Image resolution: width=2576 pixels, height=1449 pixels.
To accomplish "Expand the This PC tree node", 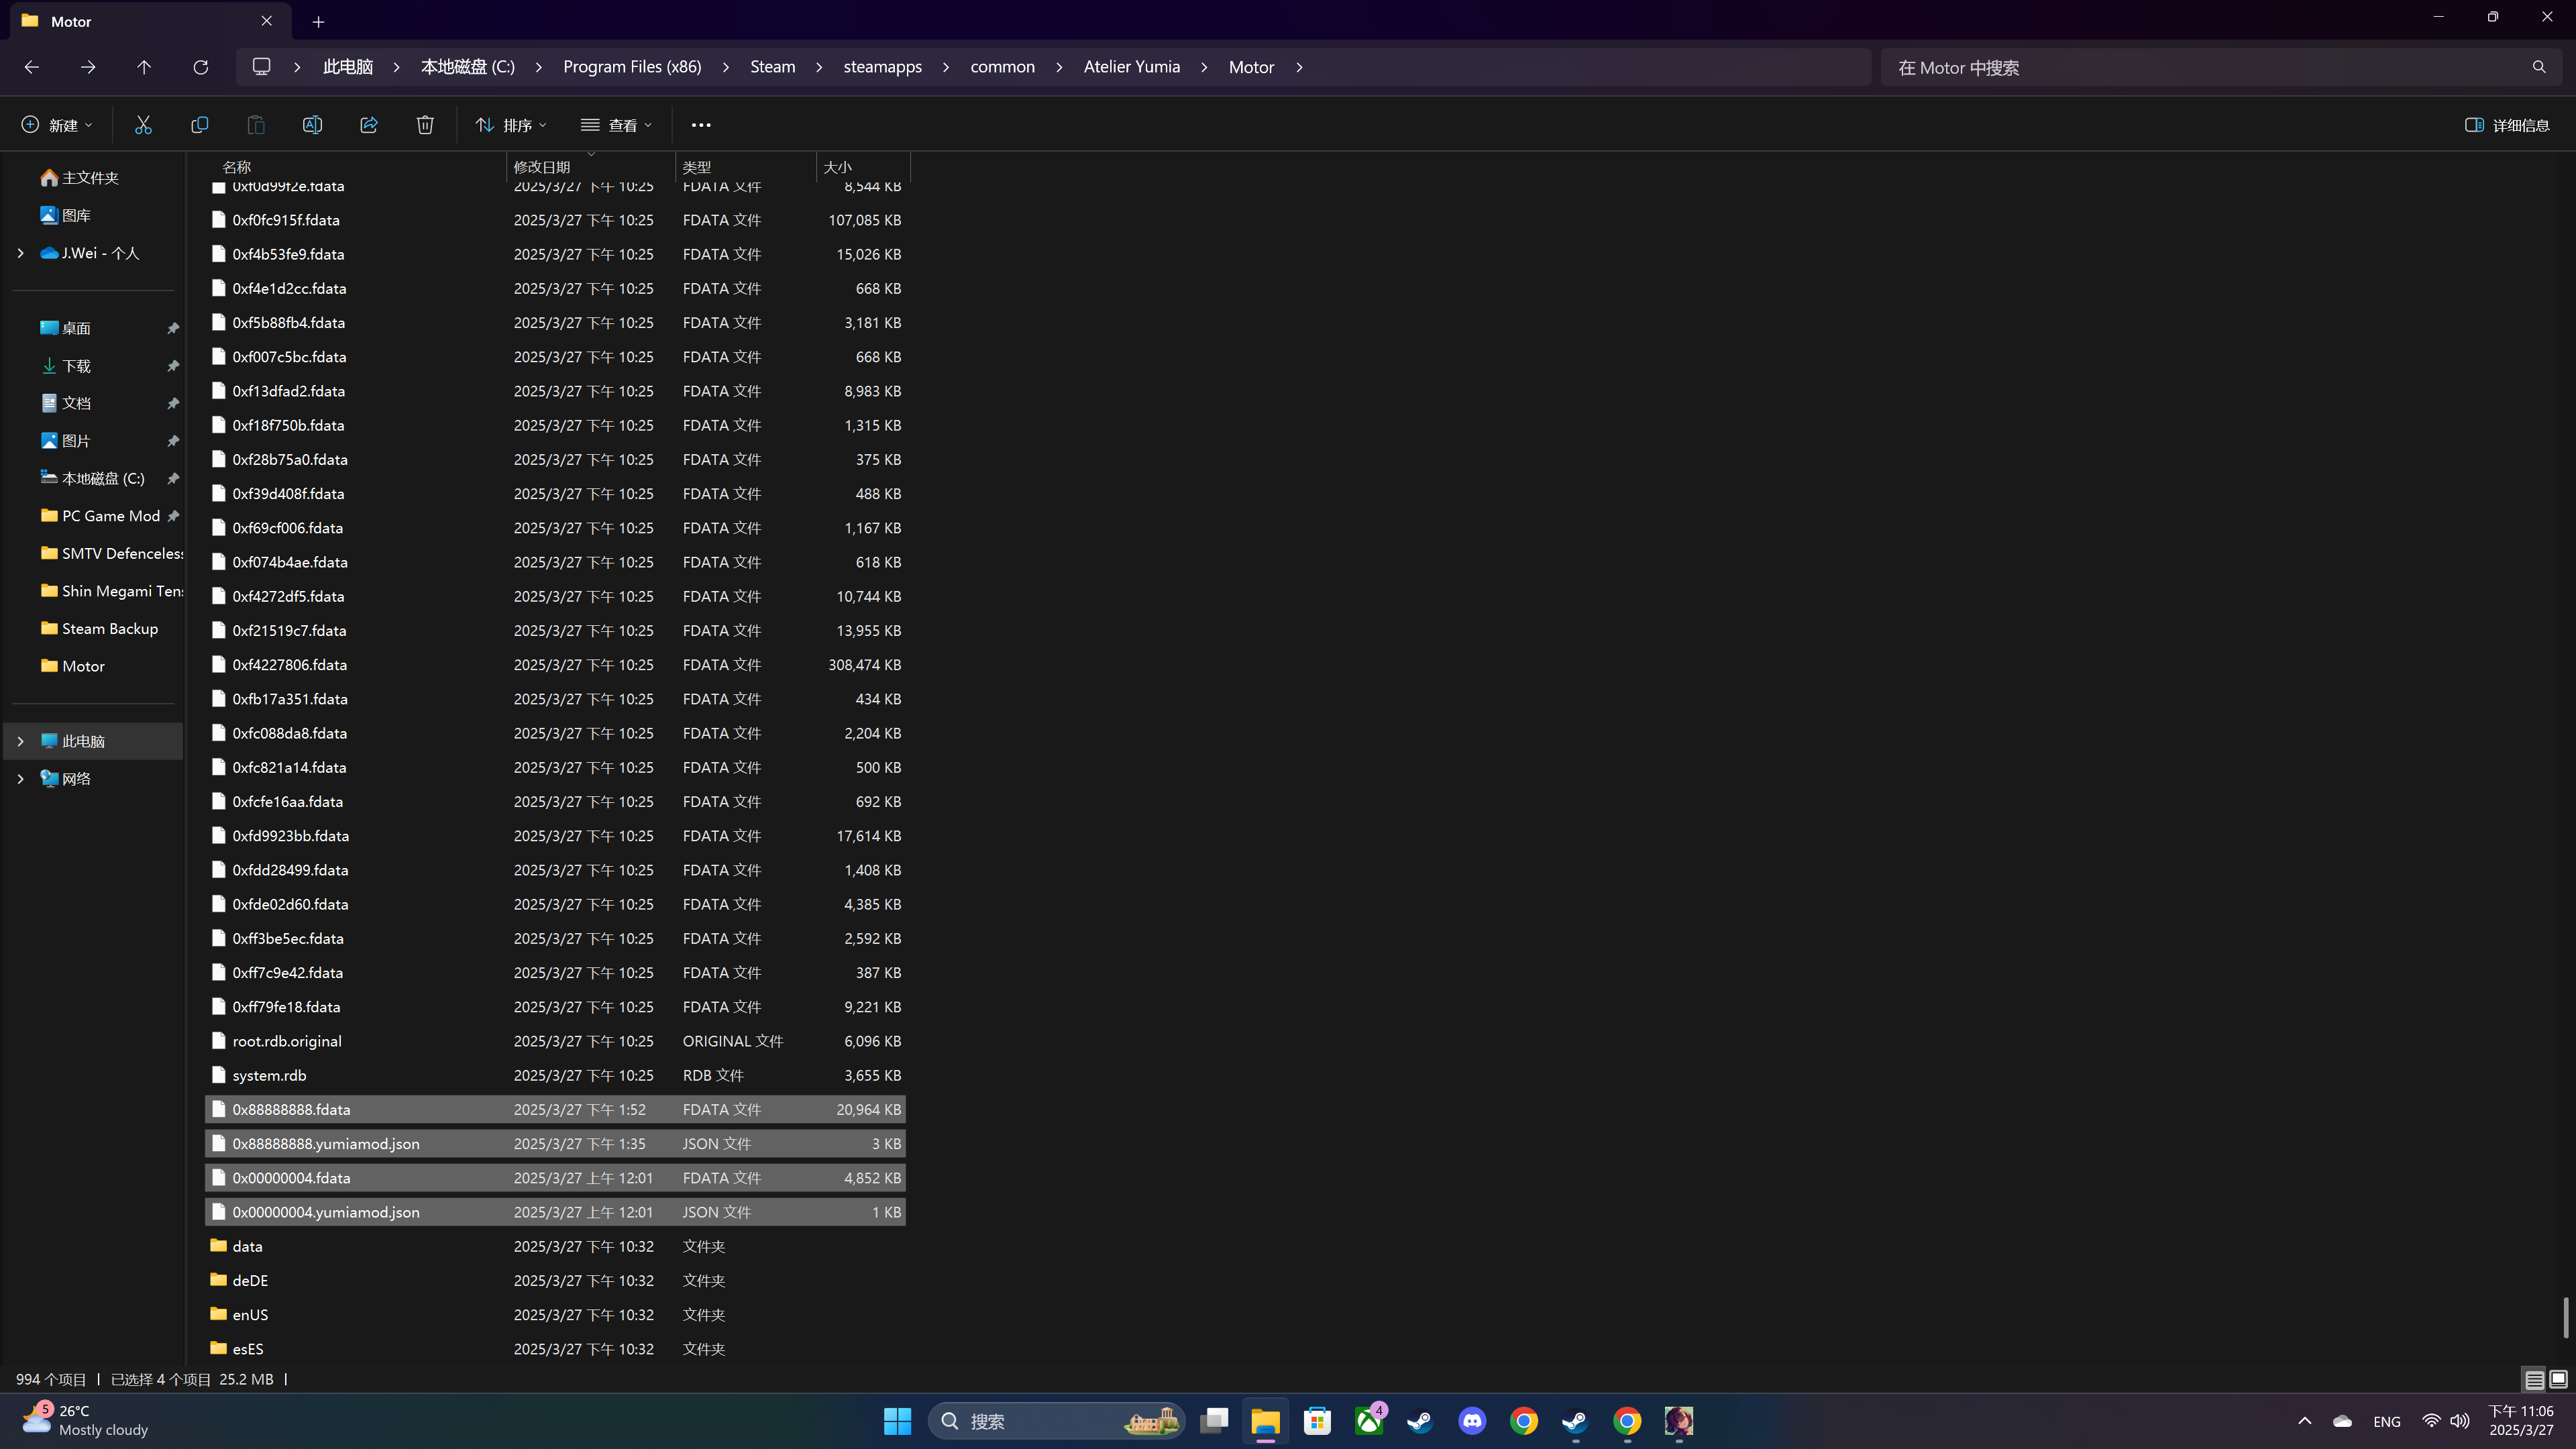I will (x=20, y=741).
